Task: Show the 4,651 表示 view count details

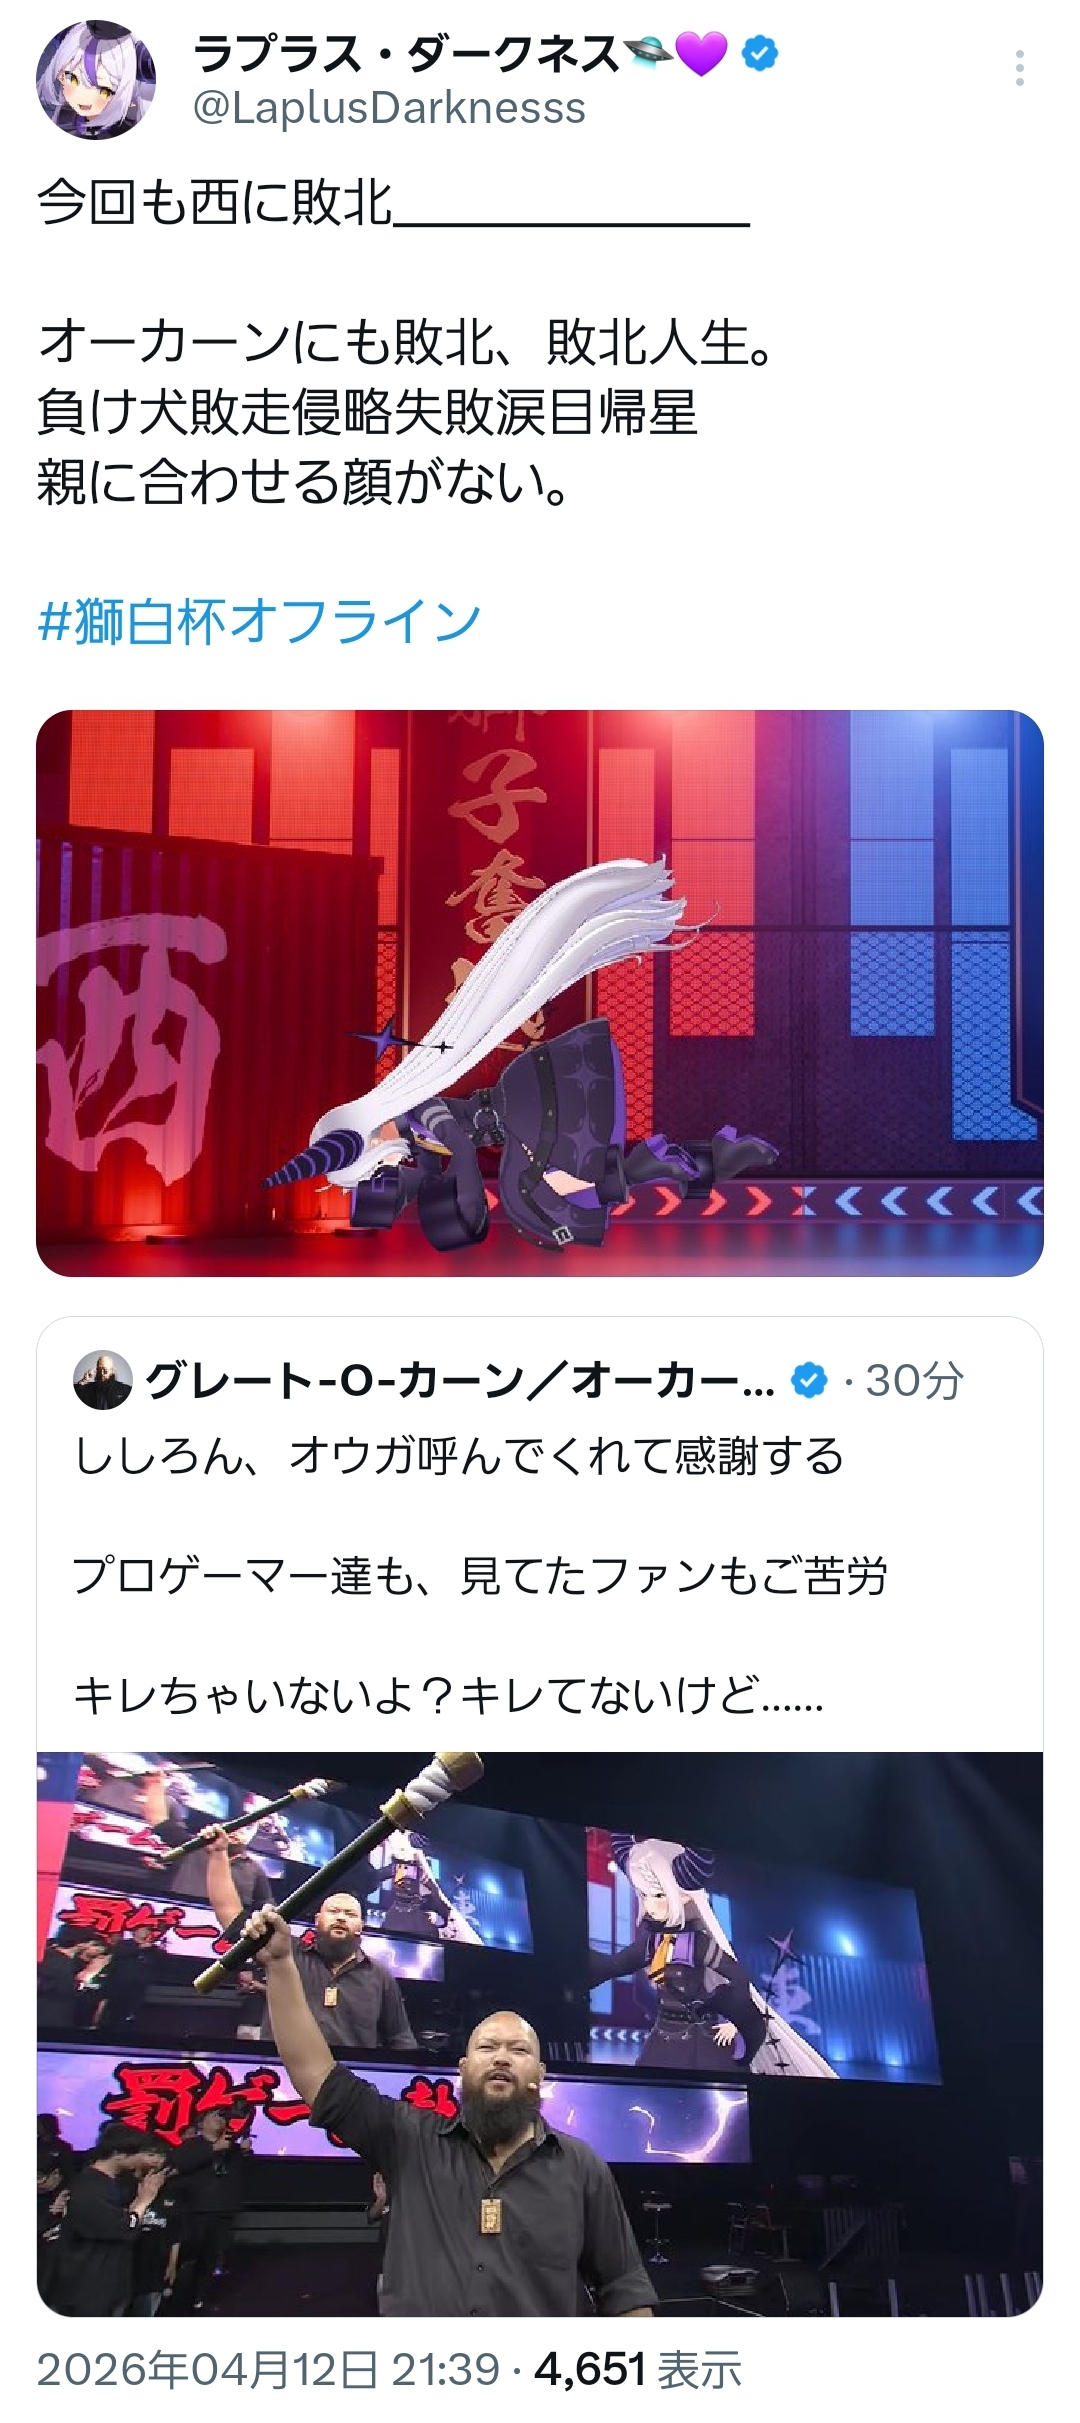Action: pyautogui.click(x=638, y=2370)
